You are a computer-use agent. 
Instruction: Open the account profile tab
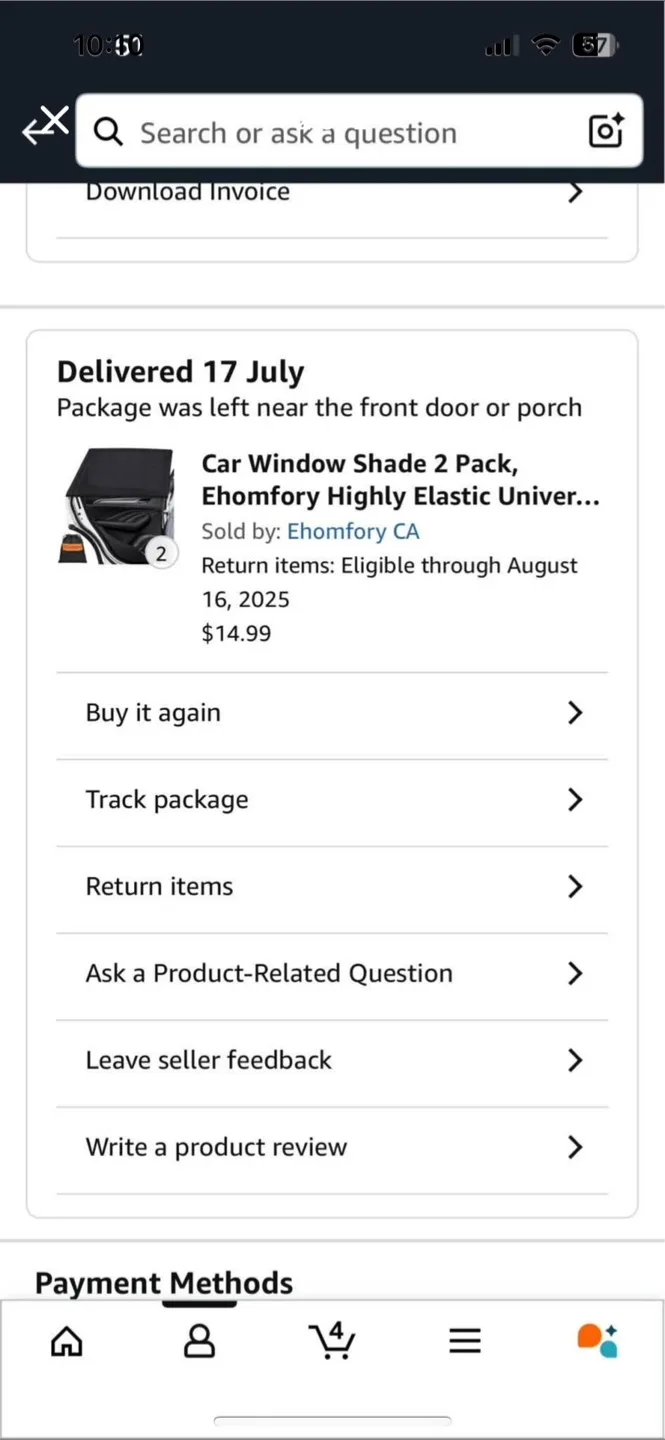(199, 1341)
